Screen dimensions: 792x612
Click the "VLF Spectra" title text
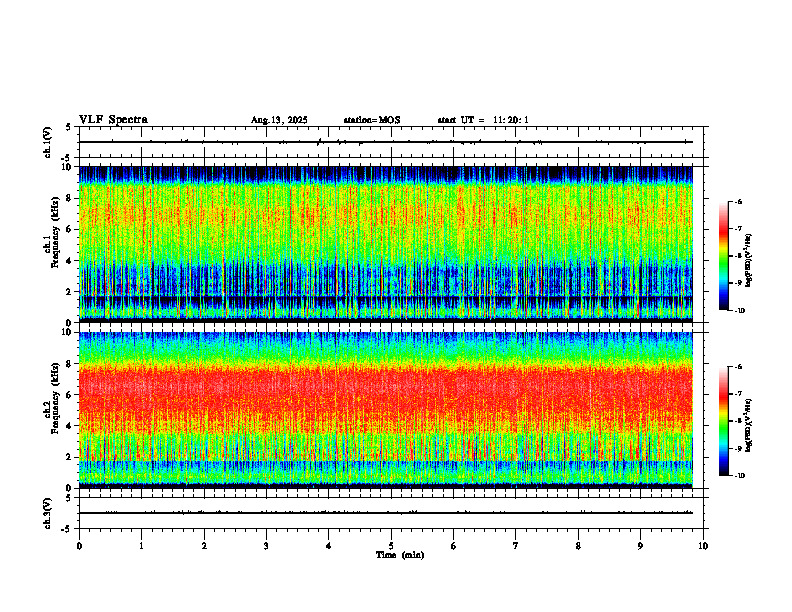(x=113, y=120)
